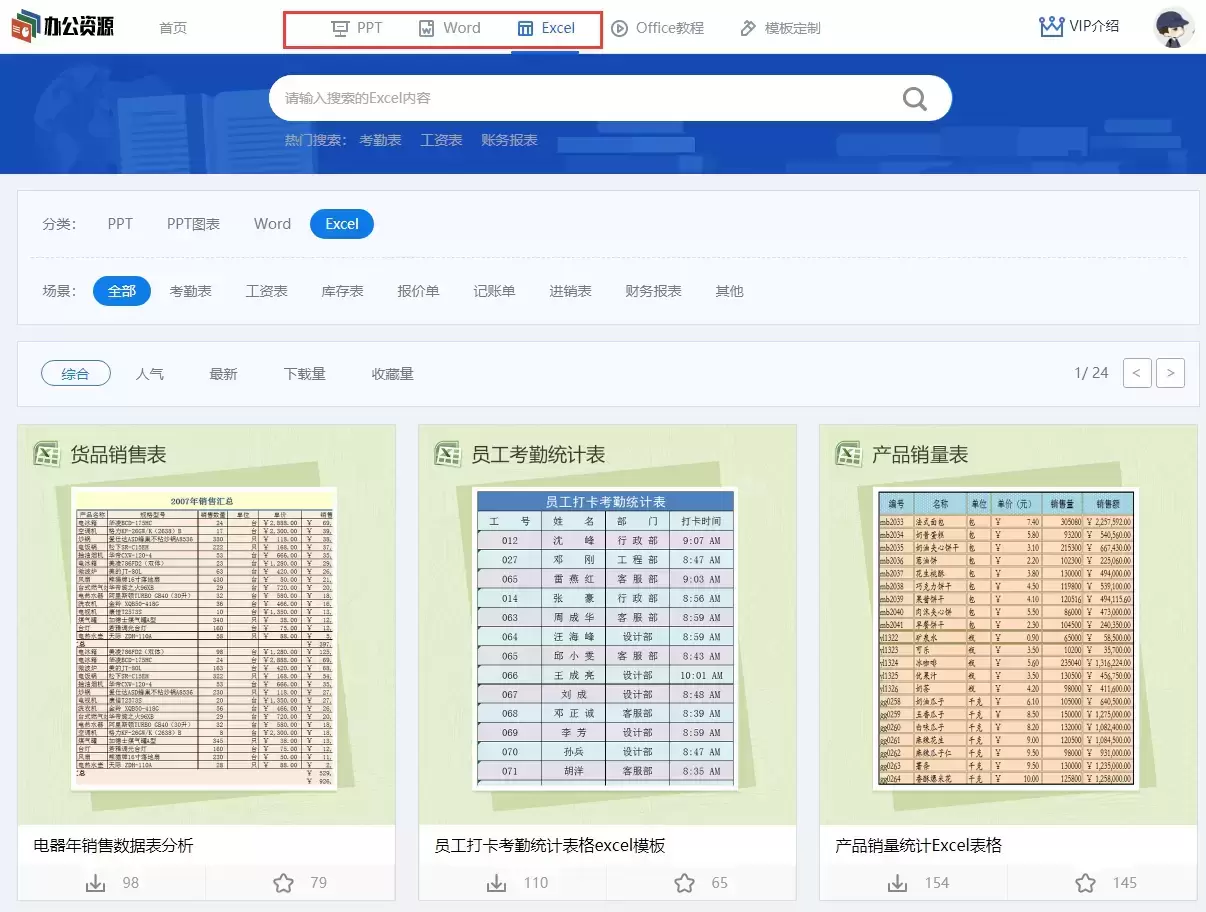The height and width of the screenshot is (912, 1206).
Task: Click download icon under 产品销量统计Excel表格
Action: click(898, 883)
